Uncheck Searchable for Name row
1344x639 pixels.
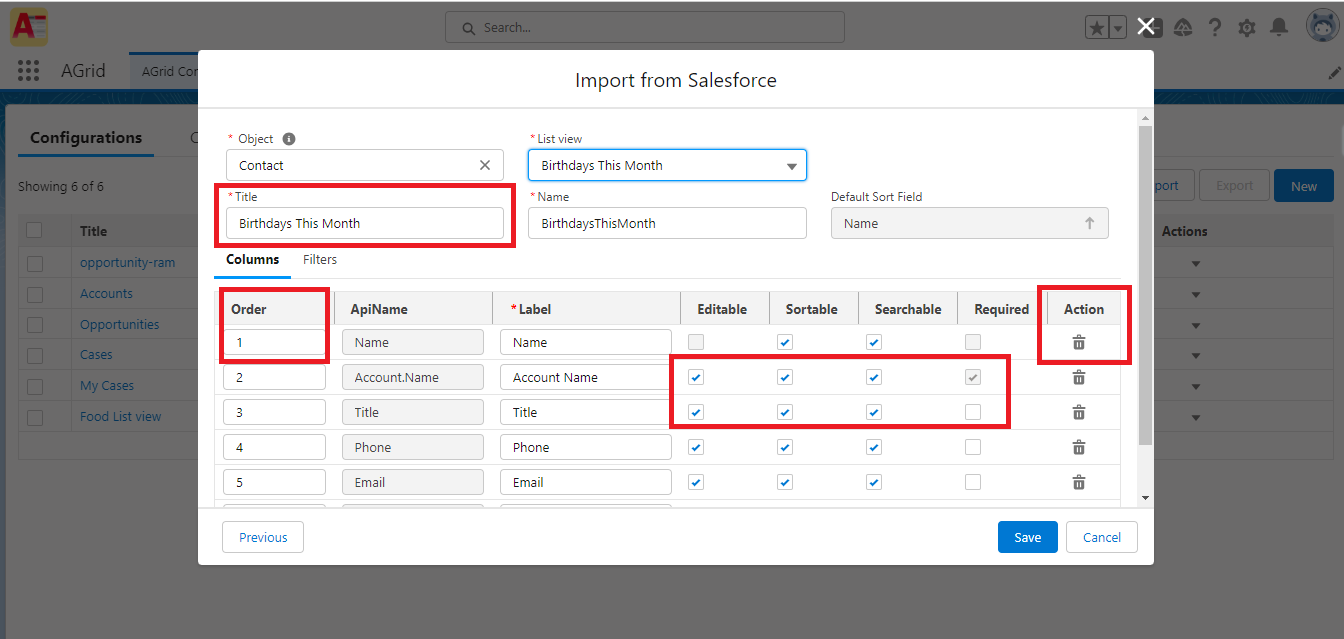[x=874, y=342]
